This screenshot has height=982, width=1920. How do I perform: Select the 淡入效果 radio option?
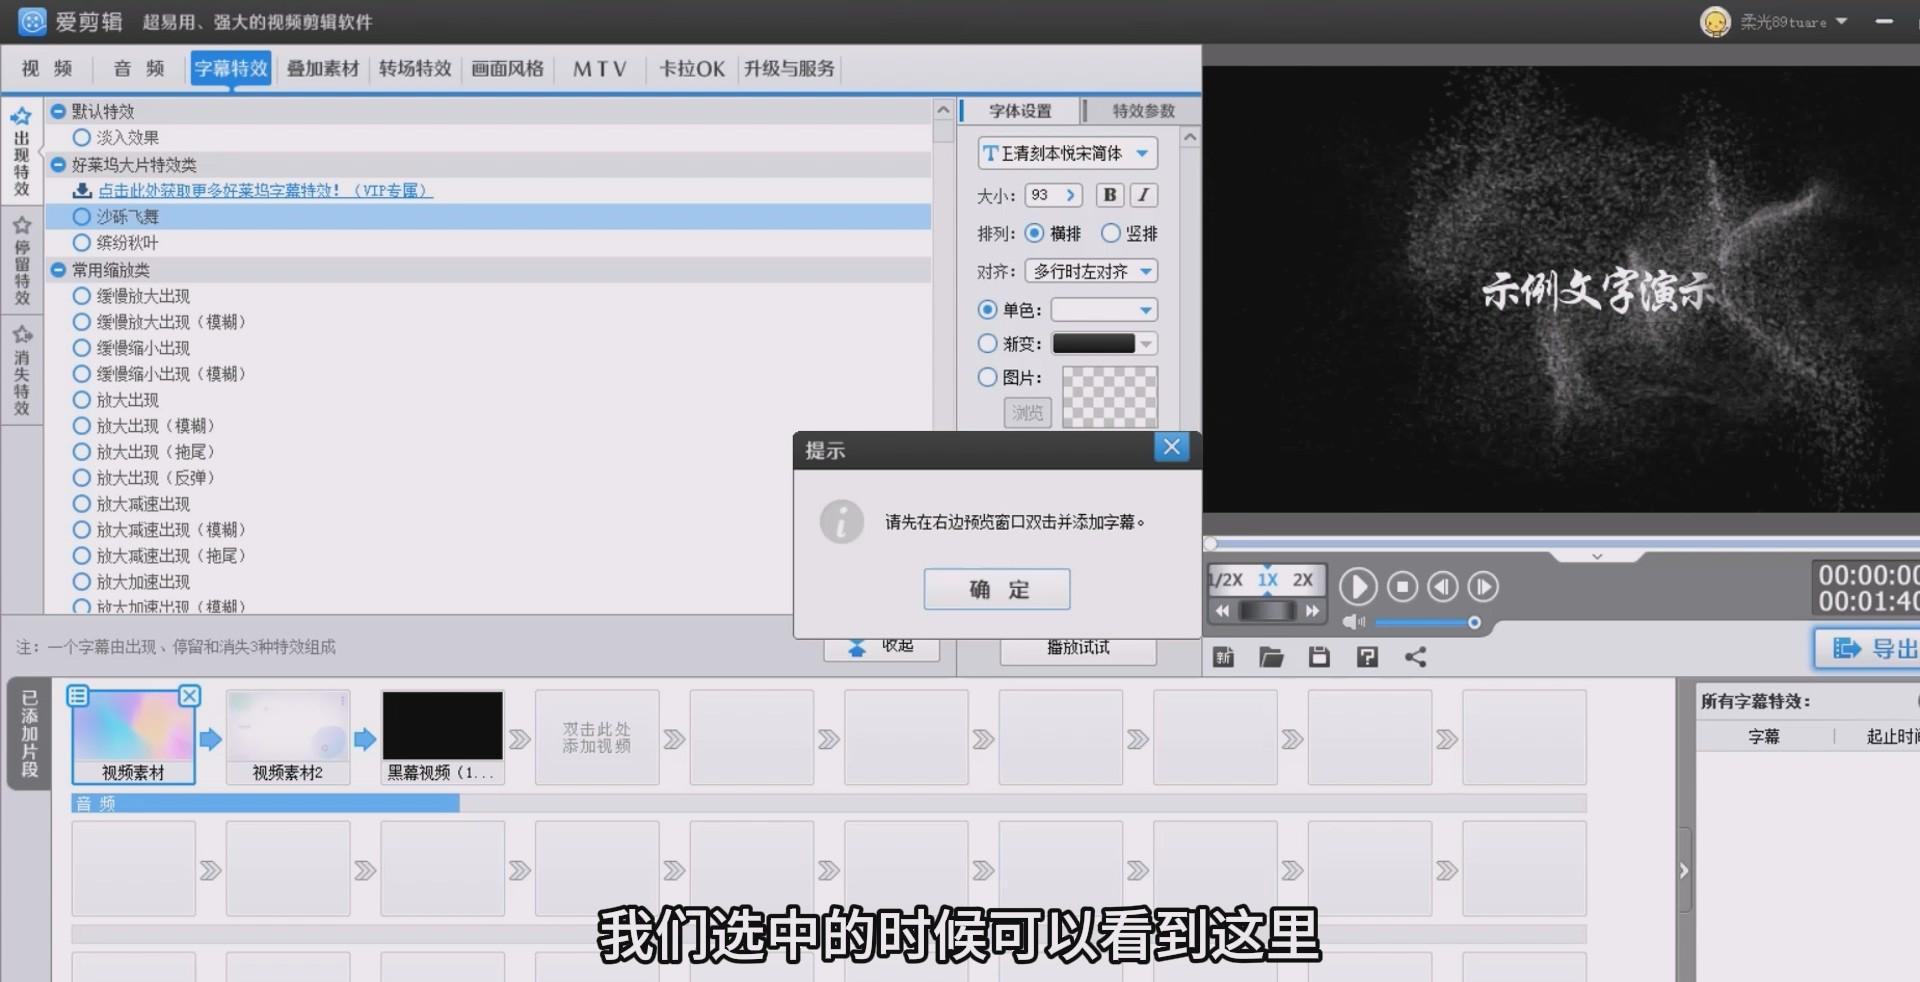coord(82,138)
